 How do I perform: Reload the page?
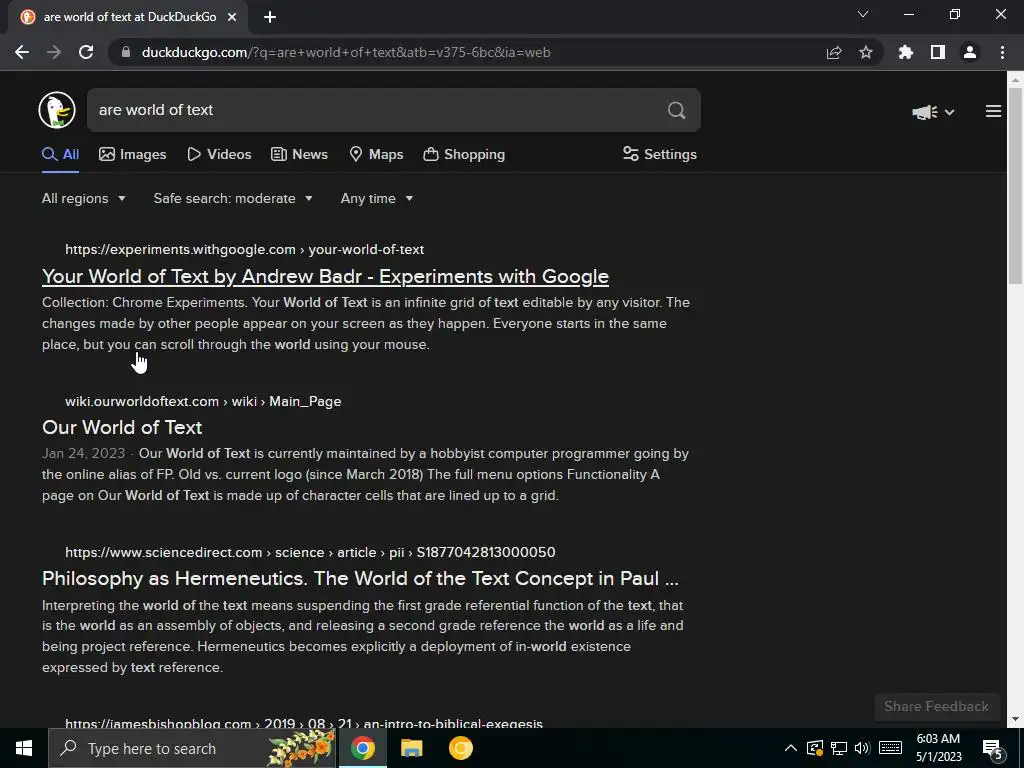(86, 52)
